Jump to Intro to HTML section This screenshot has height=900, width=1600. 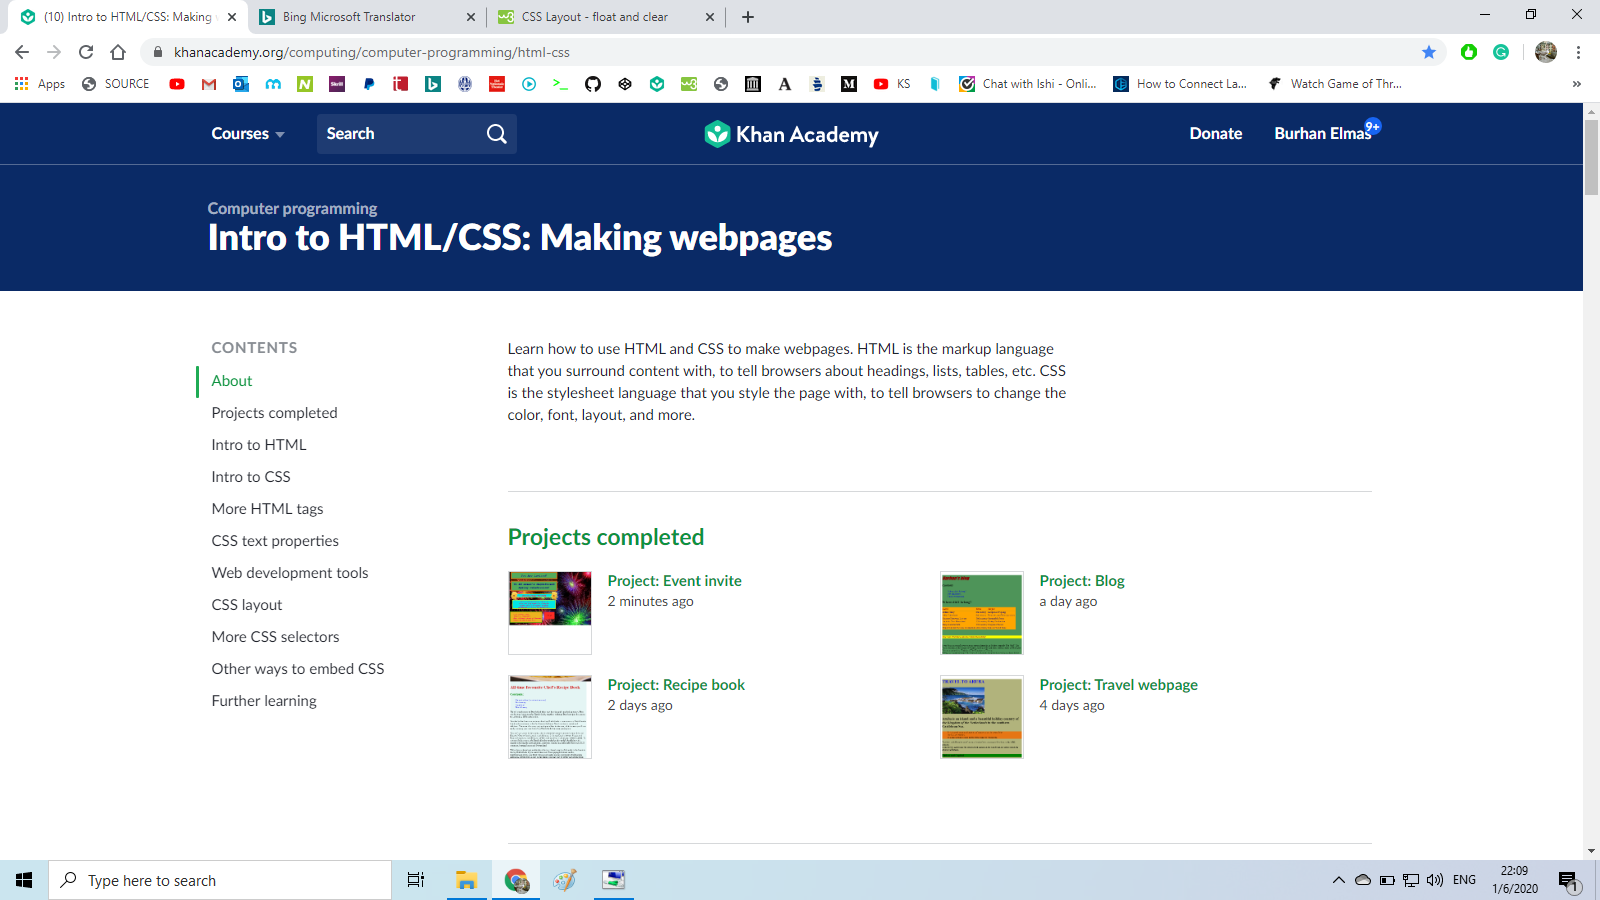(x=259, y=445)
